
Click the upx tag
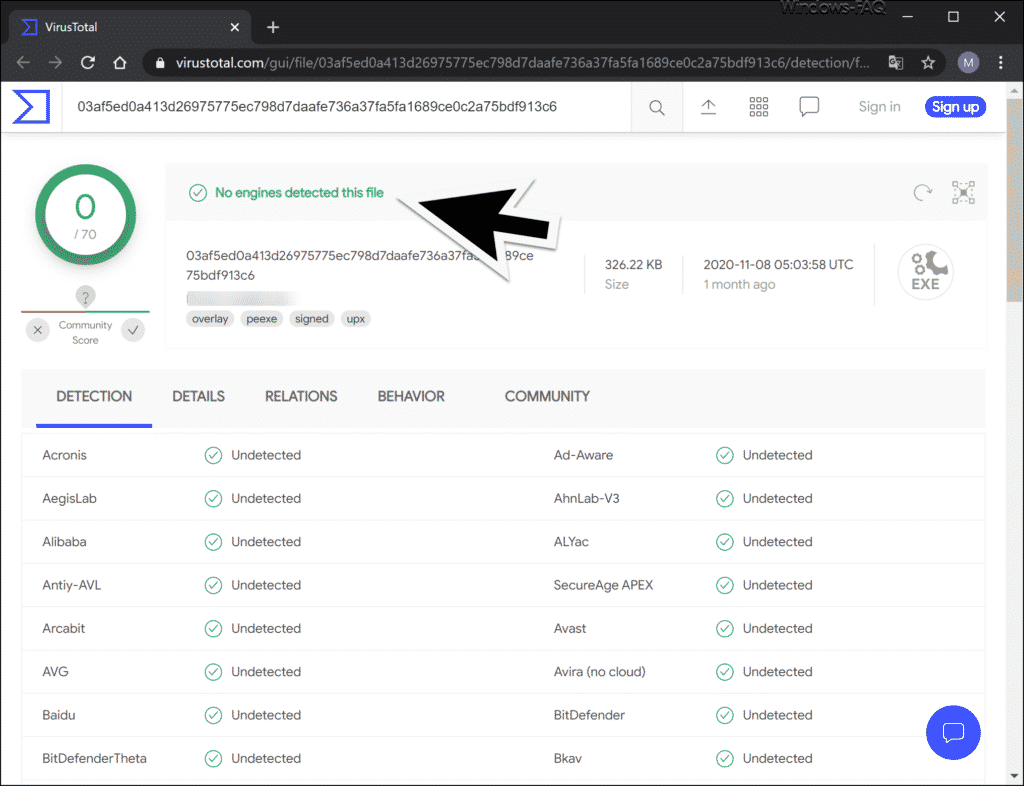point(355,319)
